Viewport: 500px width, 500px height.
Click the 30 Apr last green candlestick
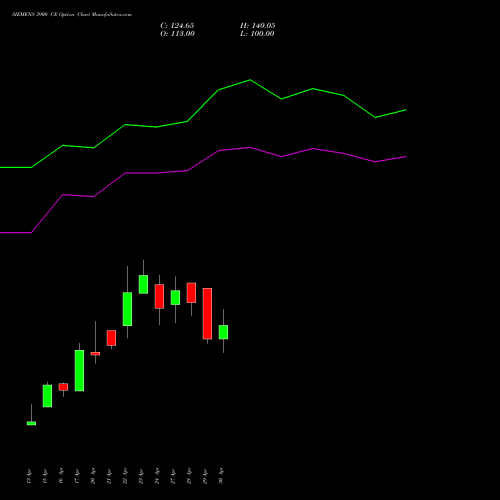[x=223, y=332]
